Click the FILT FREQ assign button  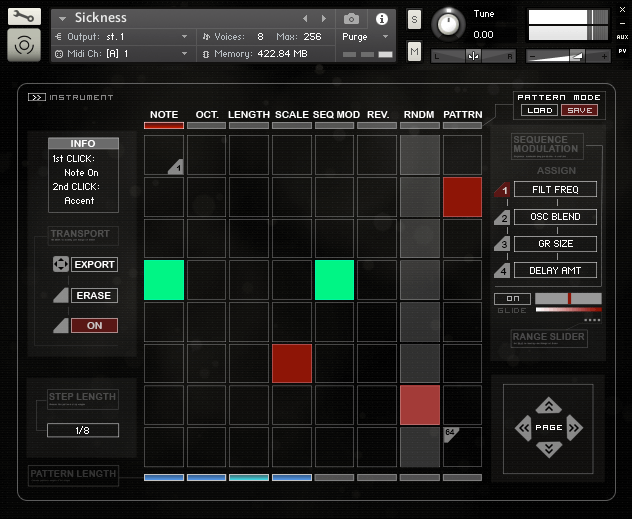(557, 189)
